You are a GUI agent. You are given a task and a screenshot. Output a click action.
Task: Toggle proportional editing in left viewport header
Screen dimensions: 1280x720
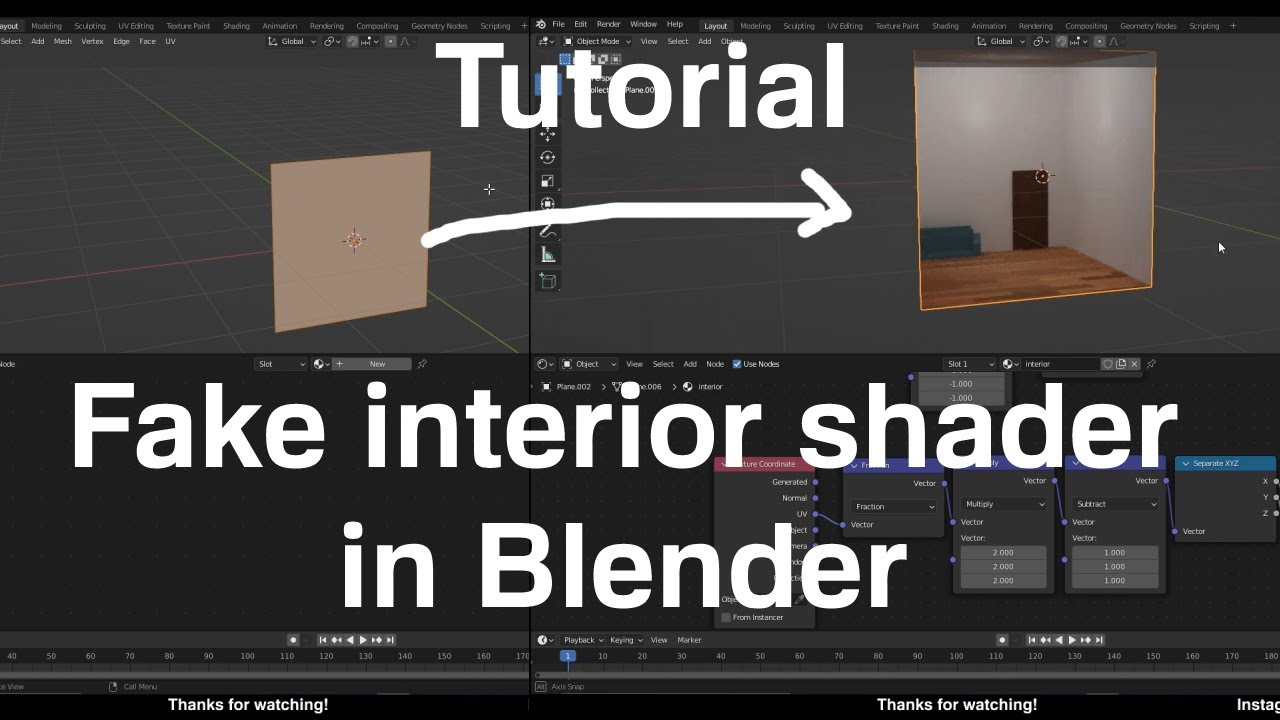(390, 41)
